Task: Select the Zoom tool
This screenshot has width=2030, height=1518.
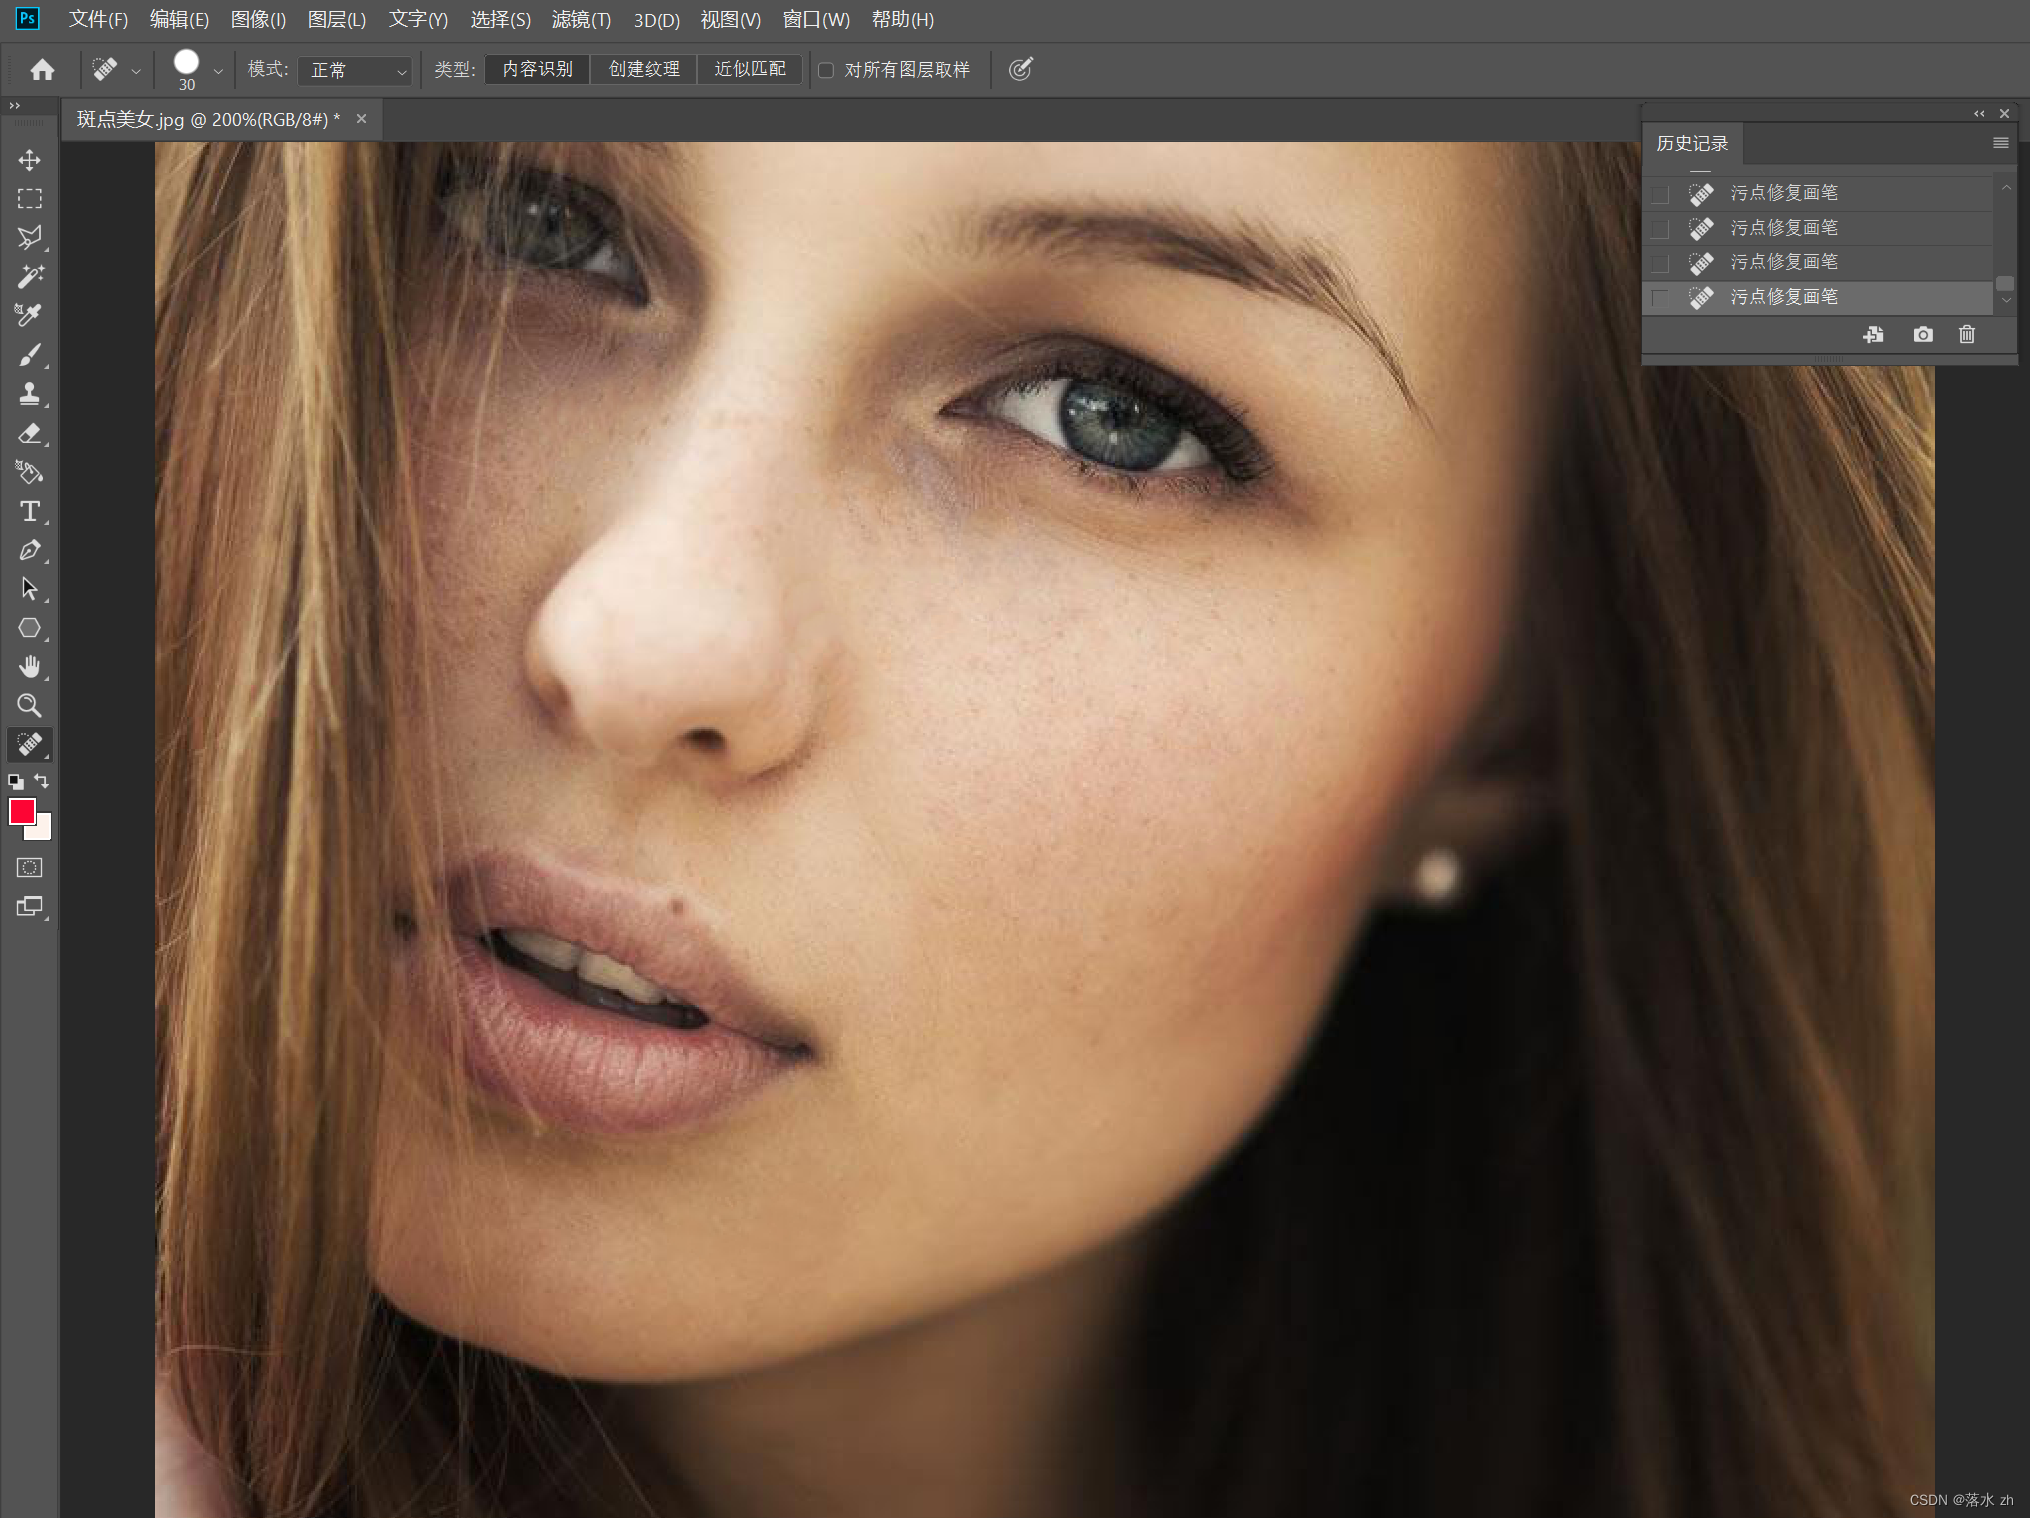Action: [29, 706]
